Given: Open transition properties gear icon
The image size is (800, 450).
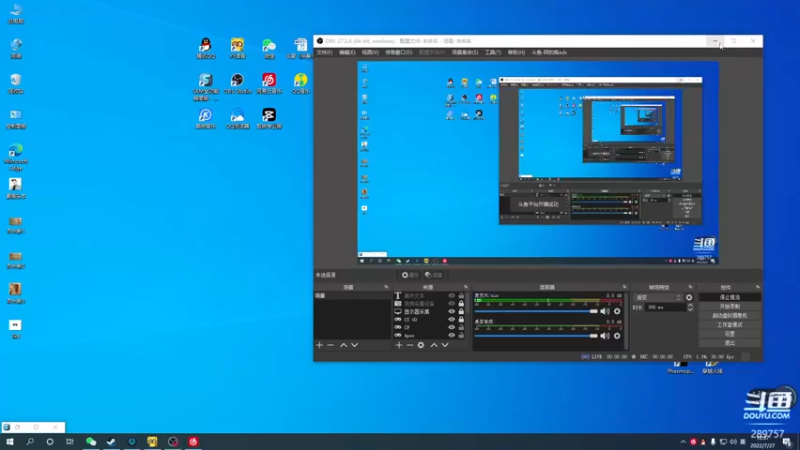Looking at the screenshot, I should tap(689, 297).
